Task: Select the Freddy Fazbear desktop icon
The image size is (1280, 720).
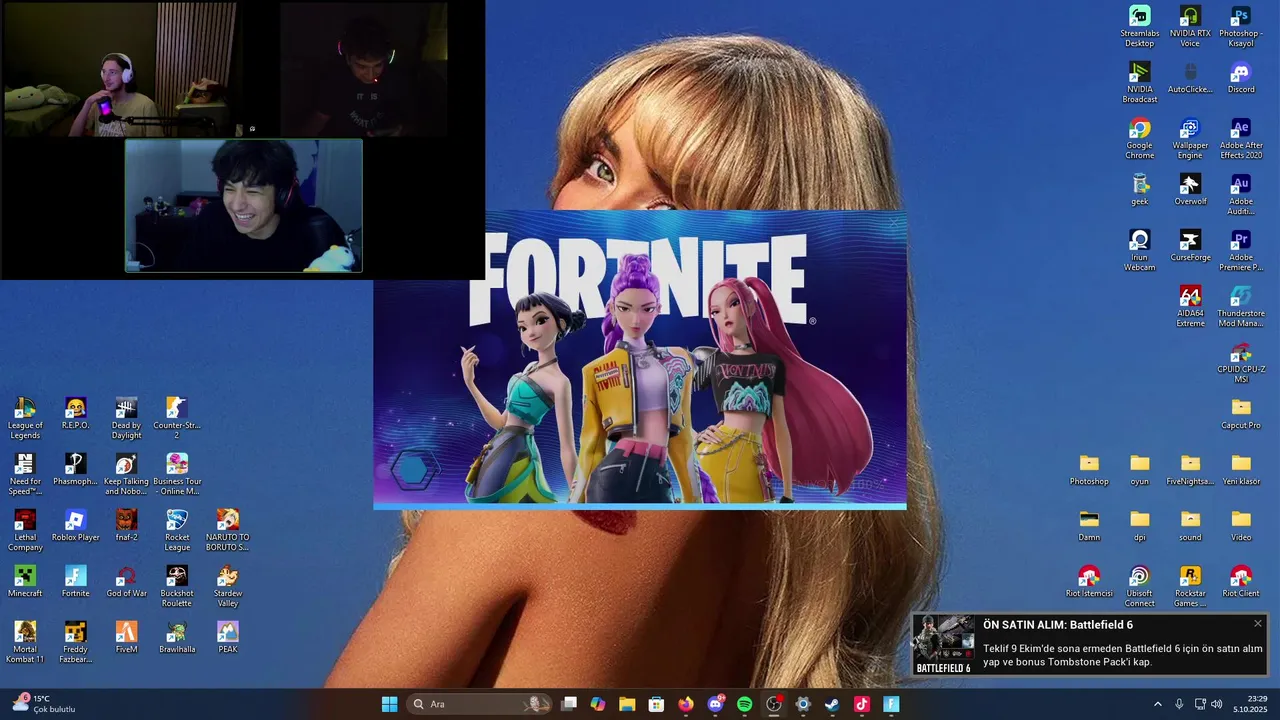Action: [x=75, y=642]
